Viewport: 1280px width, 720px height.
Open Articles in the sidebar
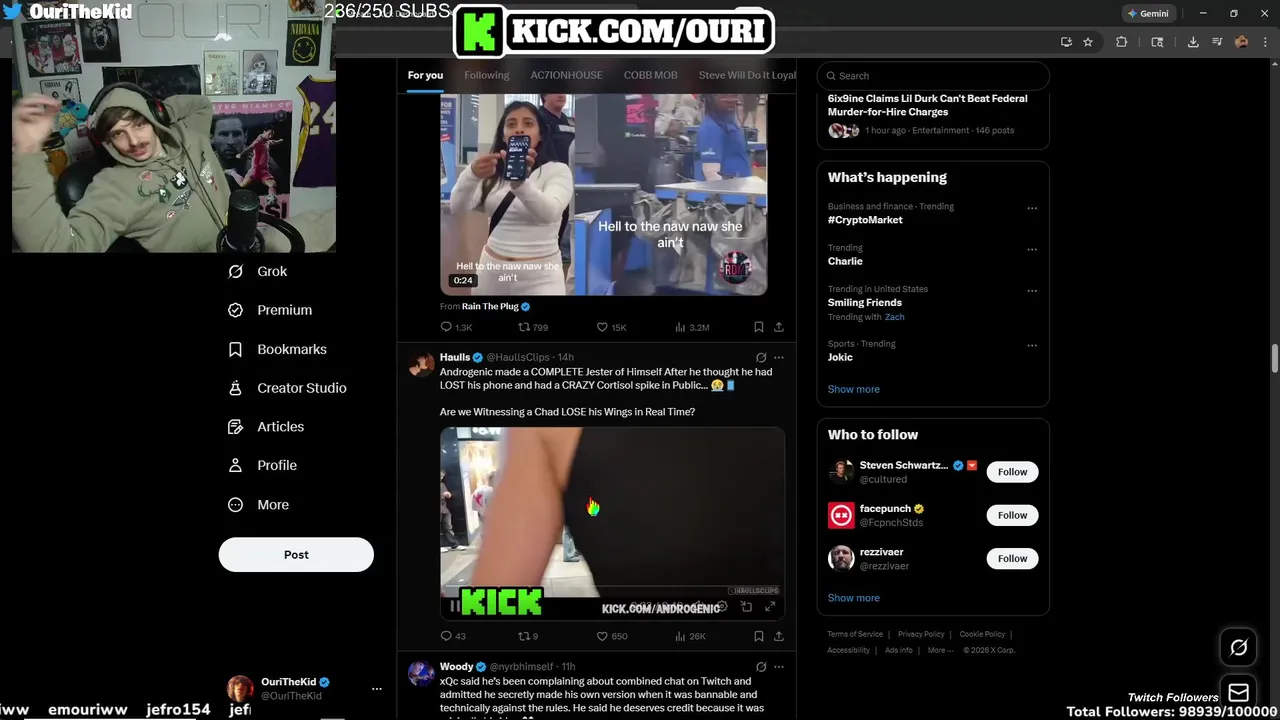click(x=266, y=426)
